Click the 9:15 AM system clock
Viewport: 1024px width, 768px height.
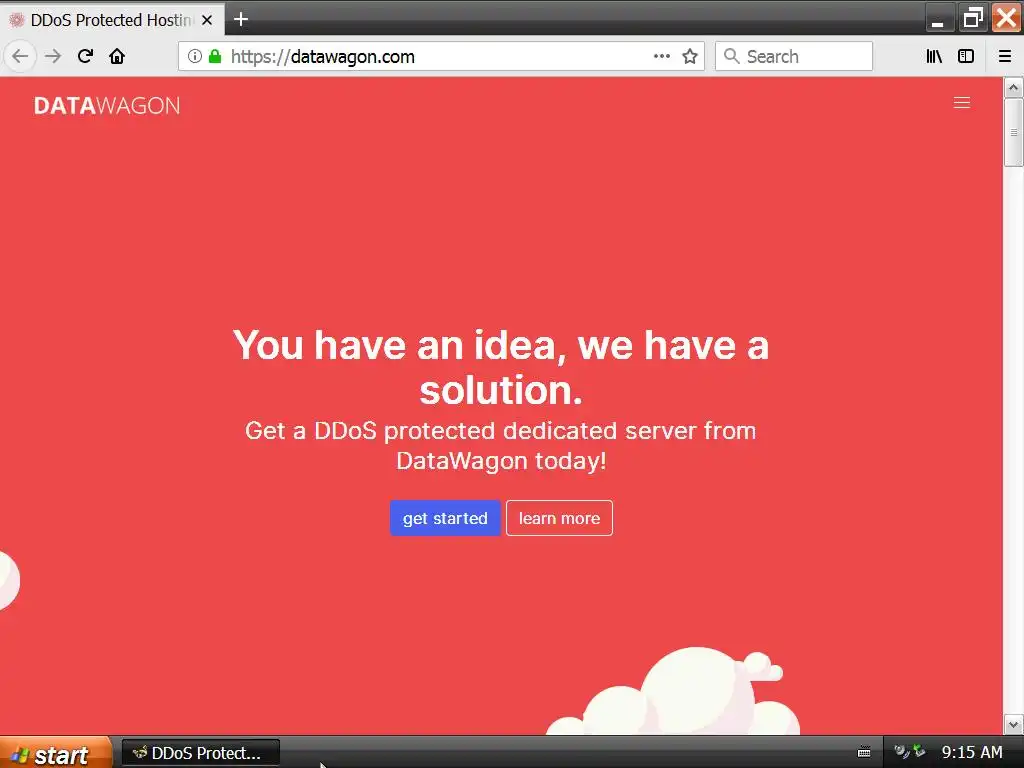pyautogui.click(x=972, y=753)
